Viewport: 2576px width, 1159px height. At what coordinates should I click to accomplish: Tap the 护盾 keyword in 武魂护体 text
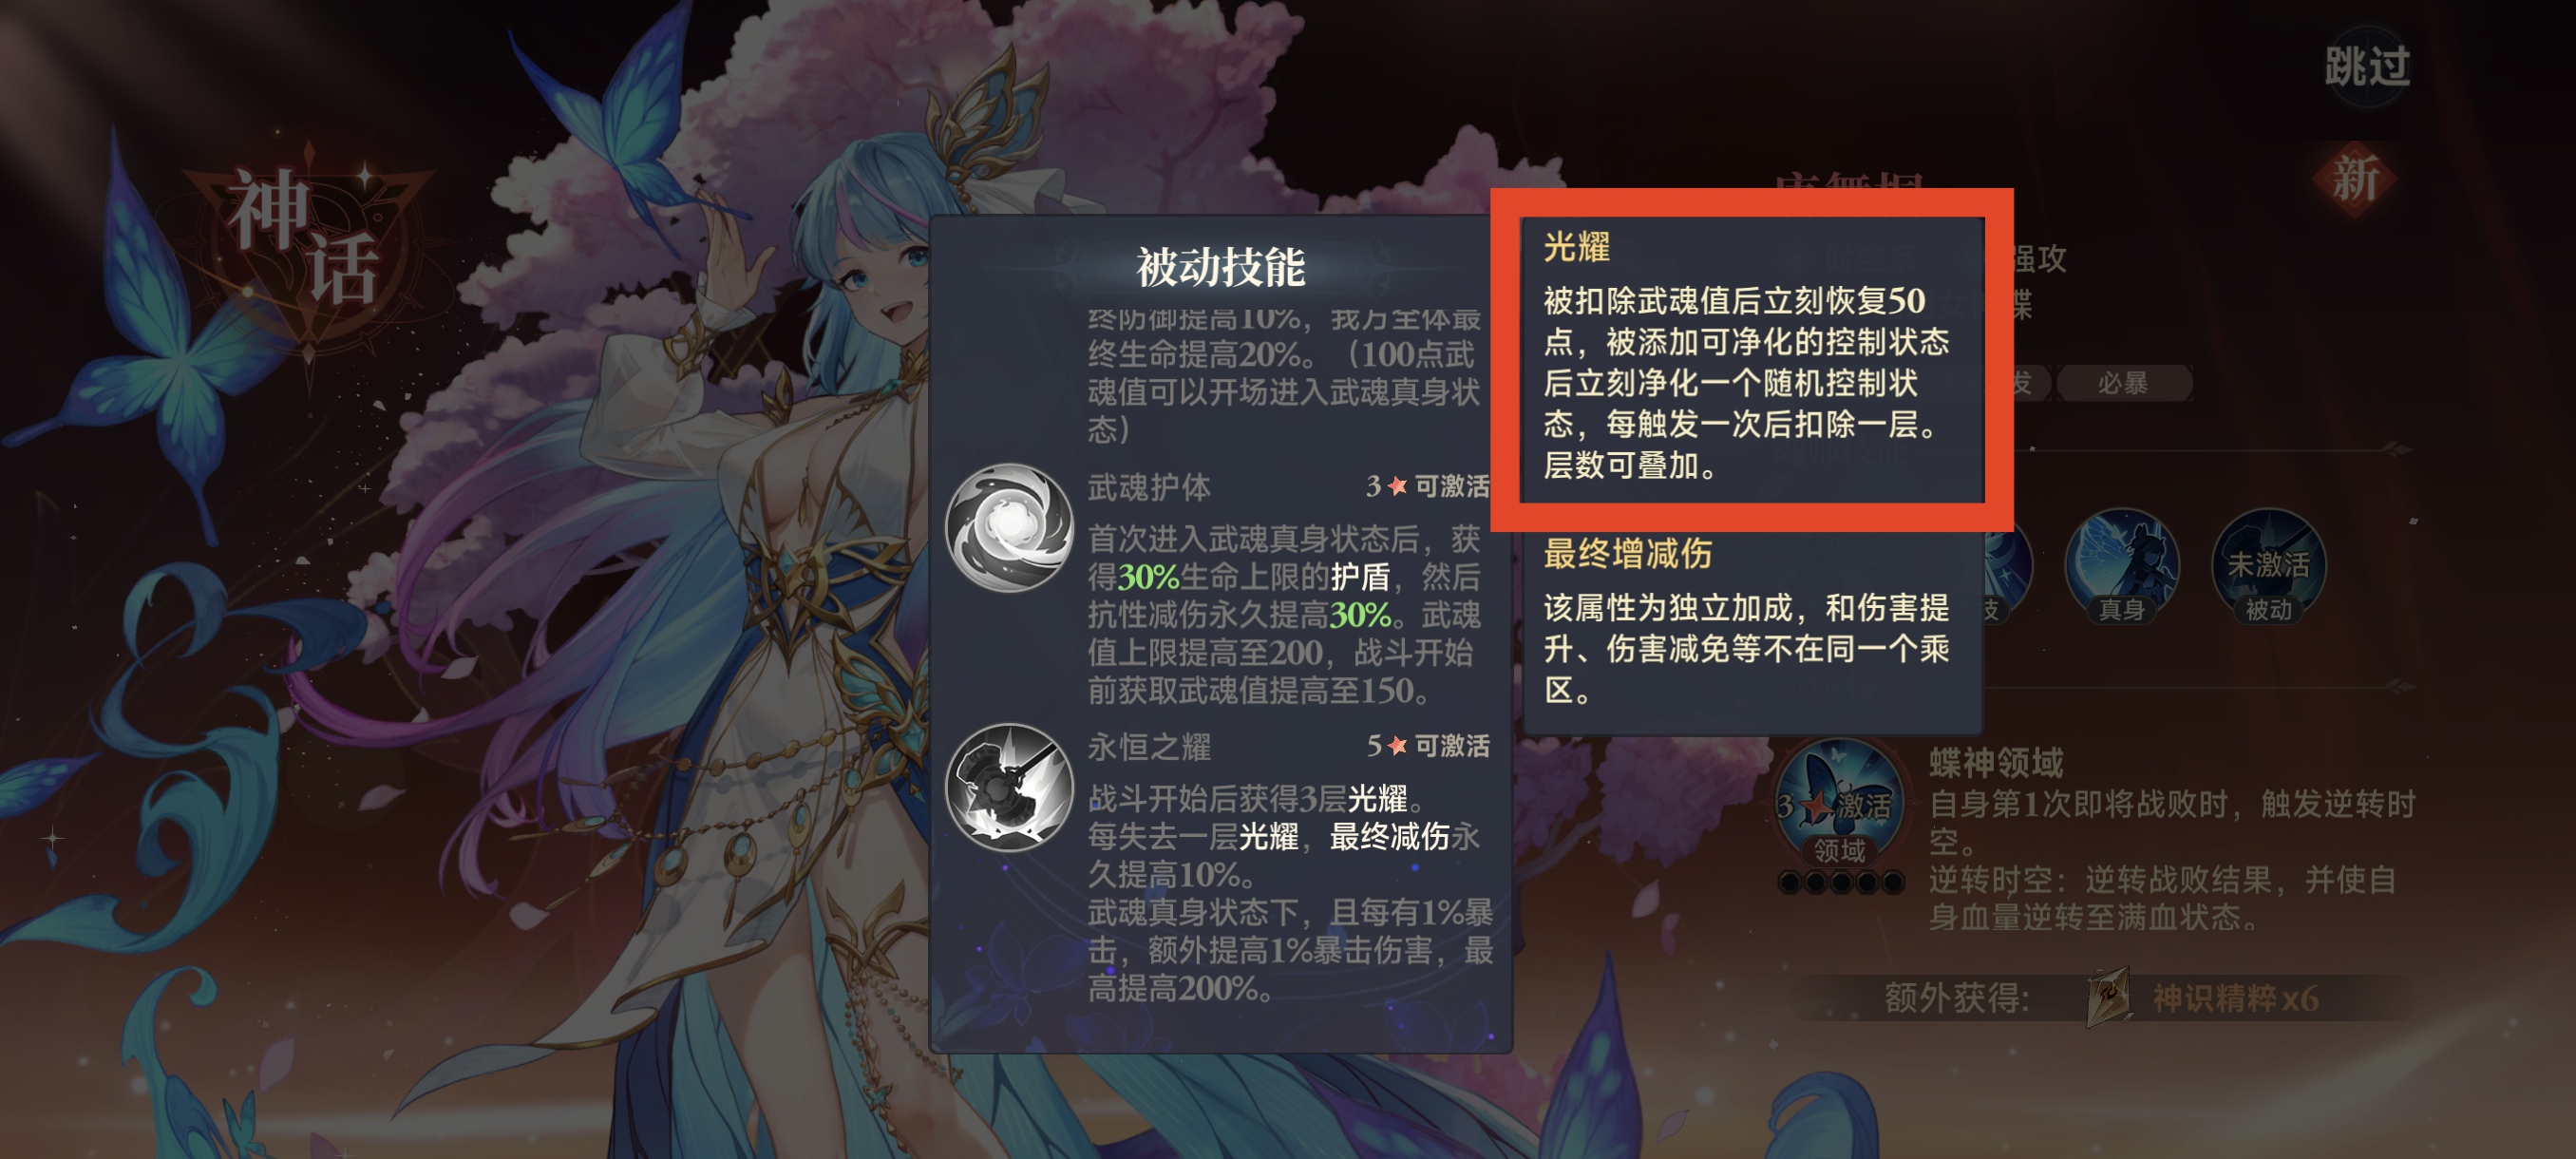point(1360,576)
